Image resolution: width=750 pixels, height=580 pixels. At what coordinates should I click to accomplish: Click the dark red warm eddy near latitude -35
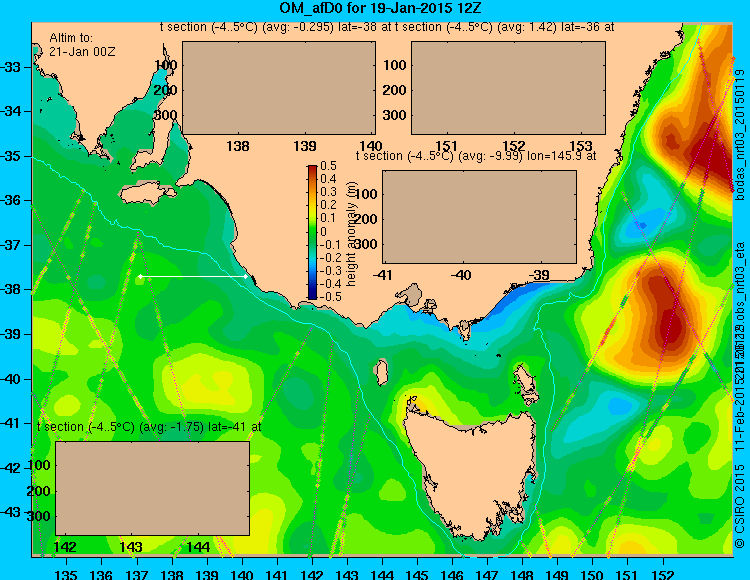(708, 153)
